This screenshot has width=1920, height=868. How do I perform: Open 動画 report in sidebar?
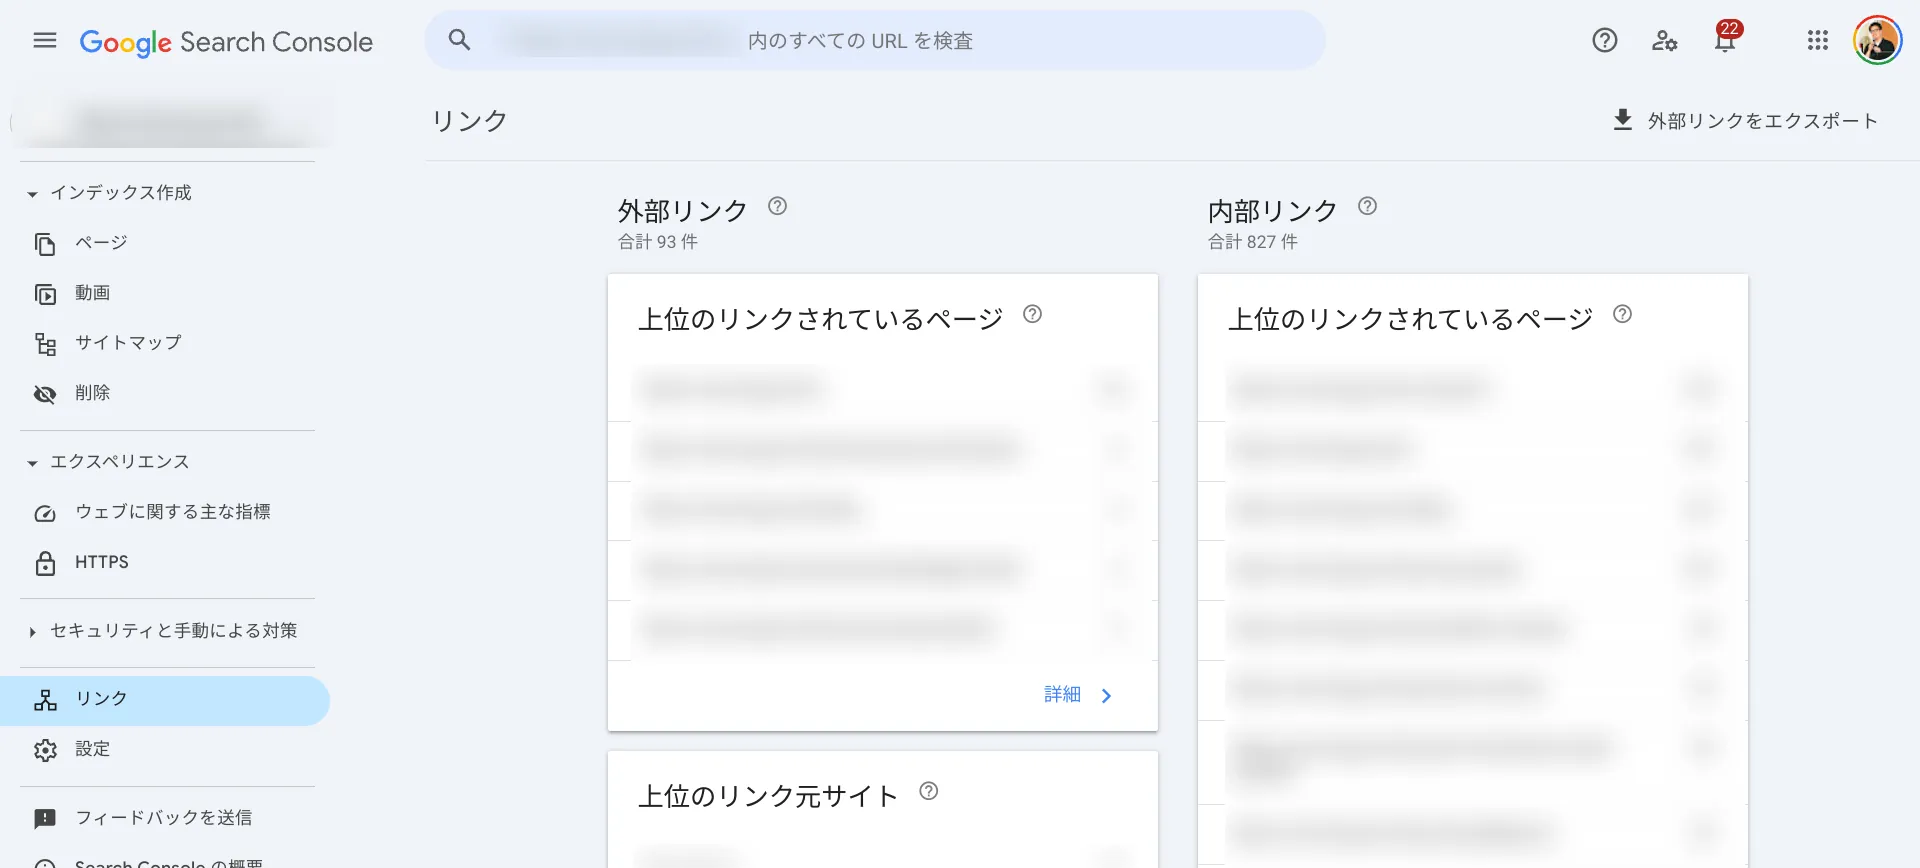point(92,293)
